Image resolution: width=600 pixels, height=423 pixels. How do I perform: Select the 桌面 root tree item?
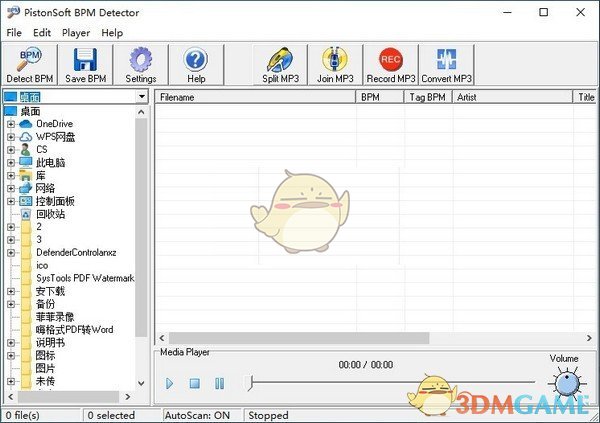tap(30, 111)
